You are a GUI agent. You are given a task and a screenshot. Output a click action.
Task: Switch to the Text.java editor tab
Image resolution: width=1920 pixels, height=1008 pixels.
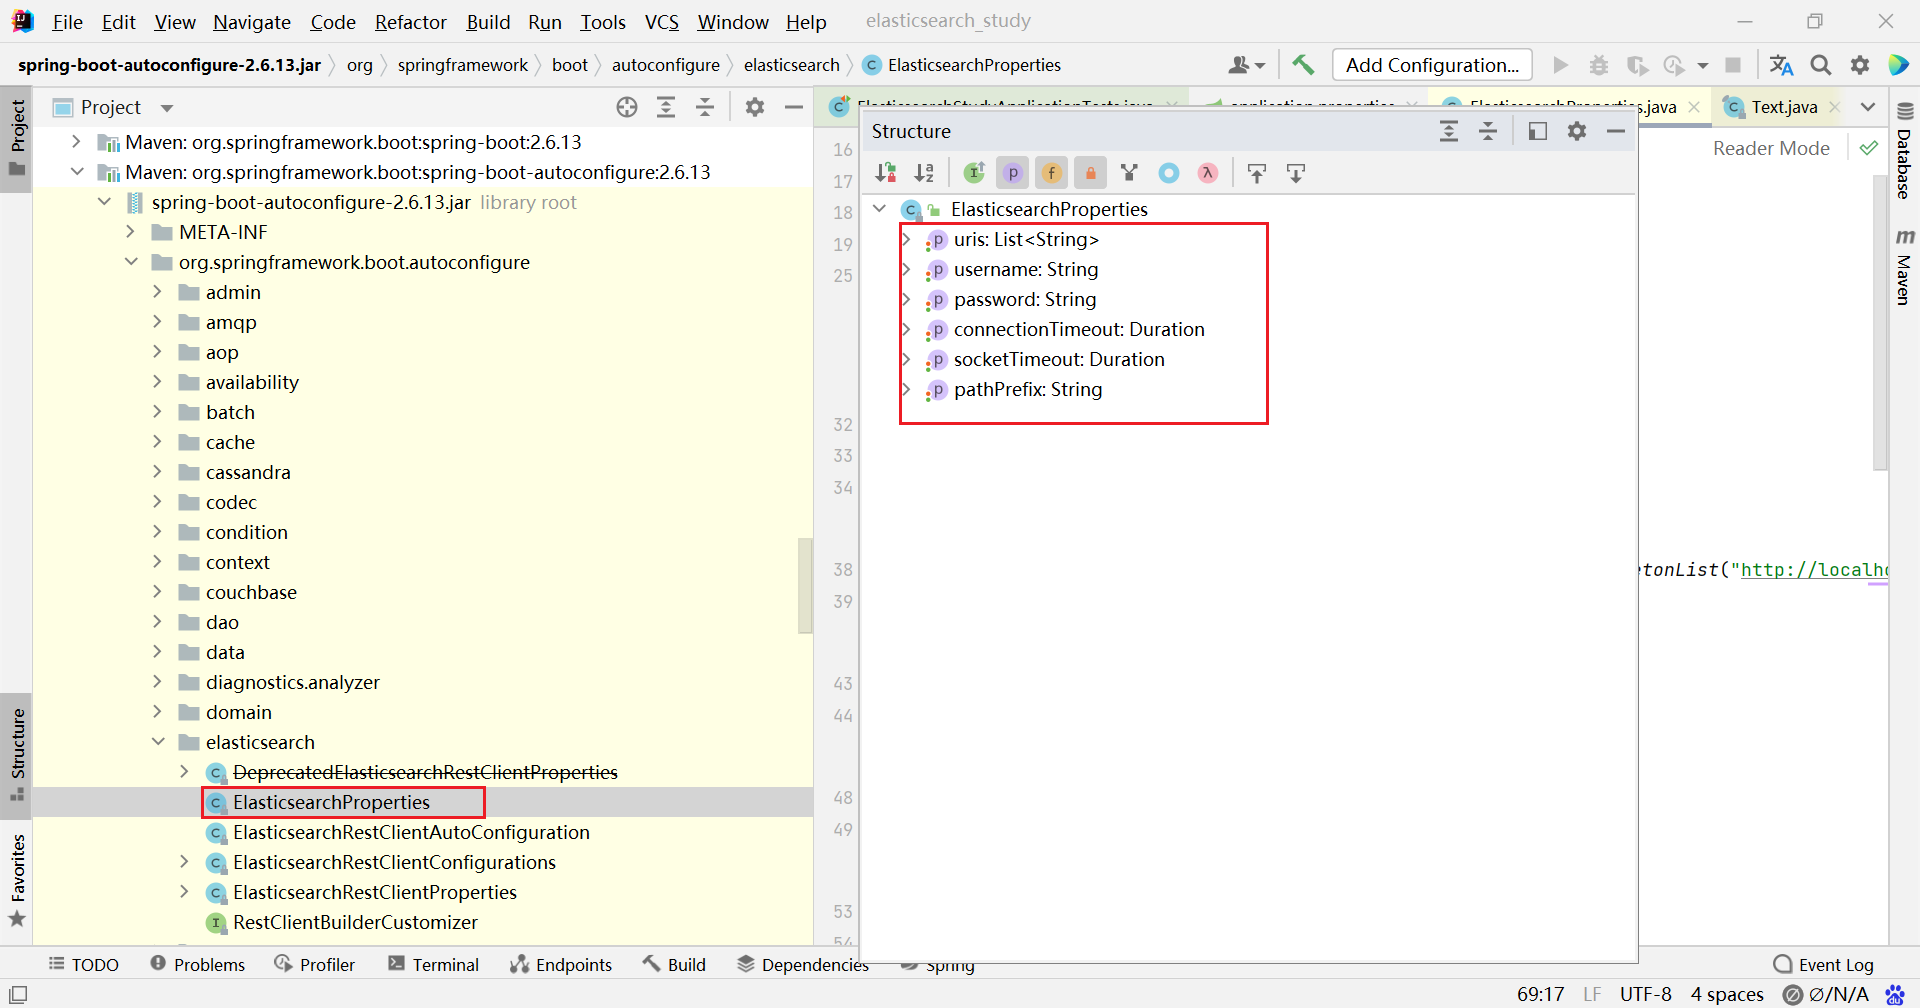pyautogui.click(x=1783, y=107)
